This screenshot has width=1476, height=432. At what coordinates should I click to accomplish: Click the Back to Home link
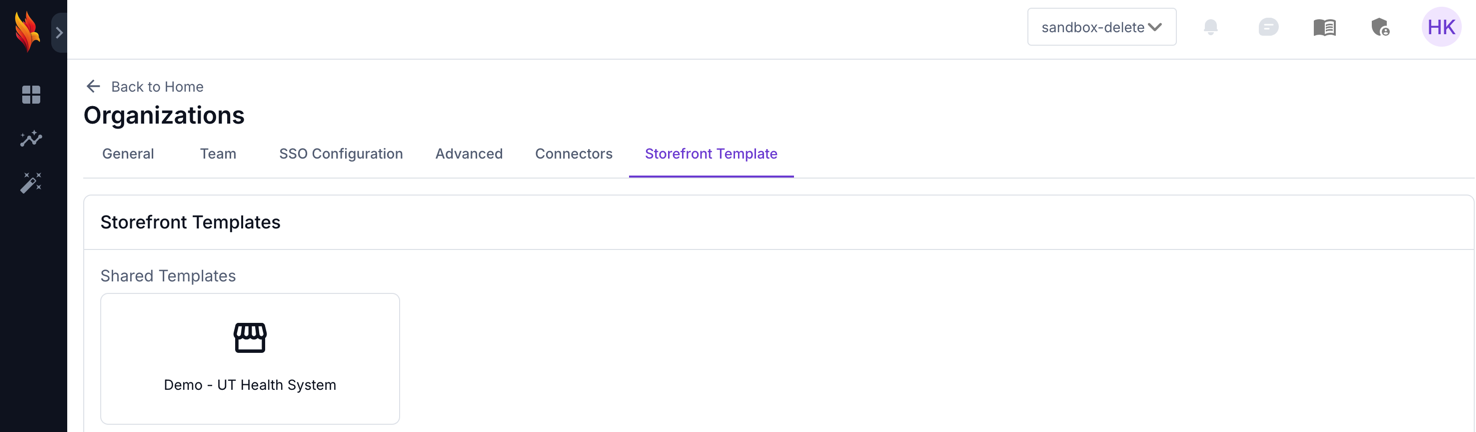click(157, 87)
